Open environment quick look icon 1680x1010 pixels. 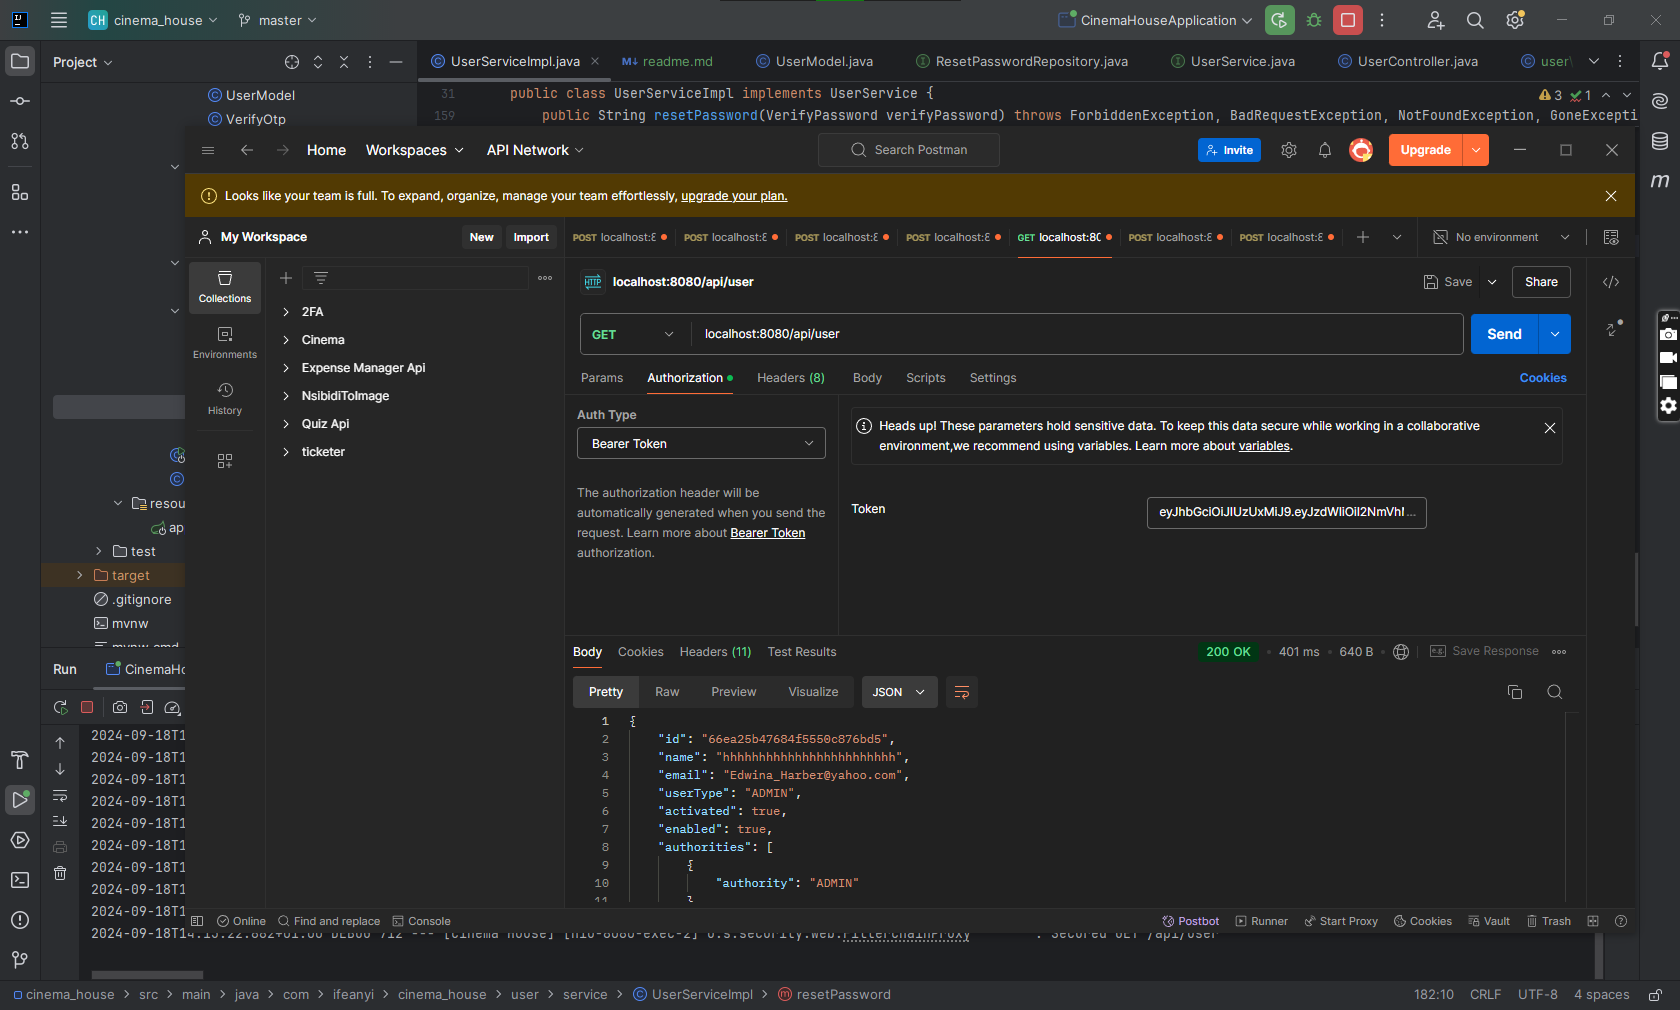pyautogui.click(x=1611, y=237)
